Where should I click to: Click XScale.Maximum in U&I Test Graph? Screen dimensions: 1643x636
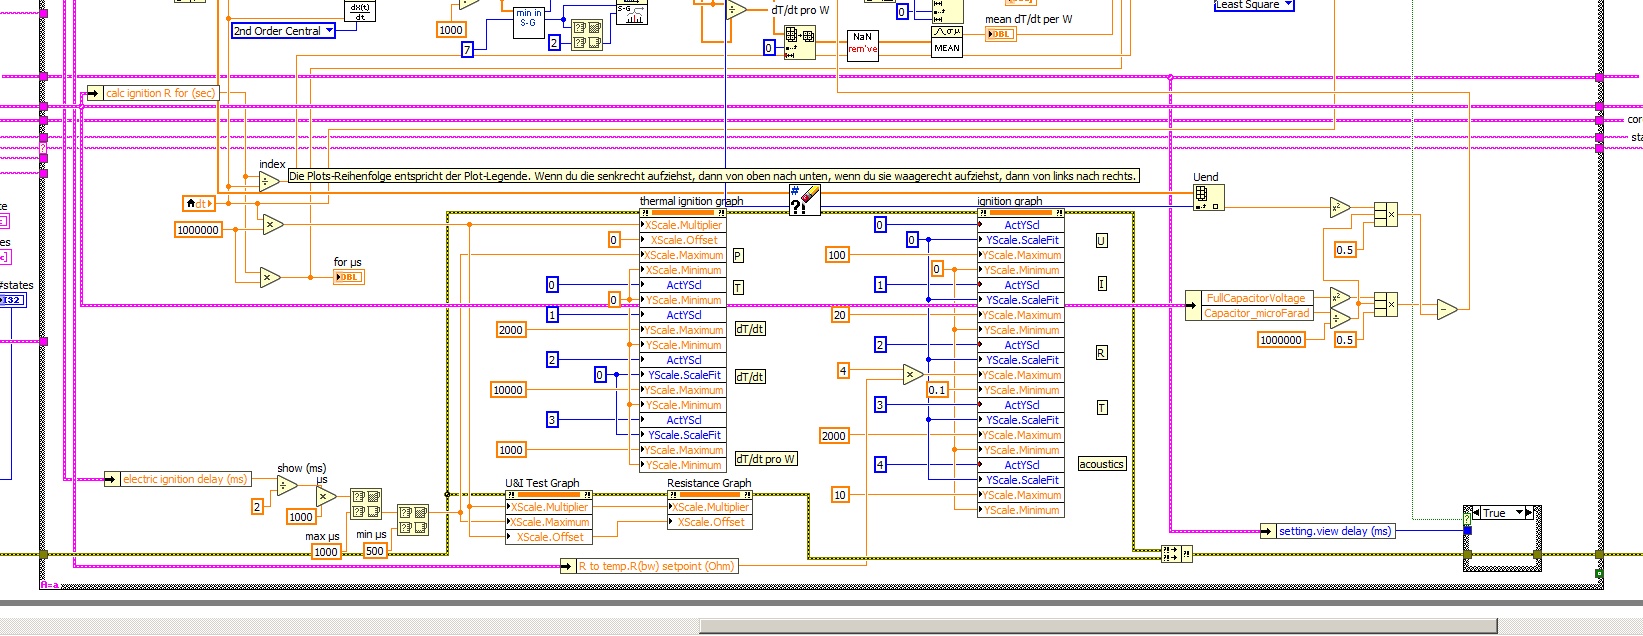(549, 522)
